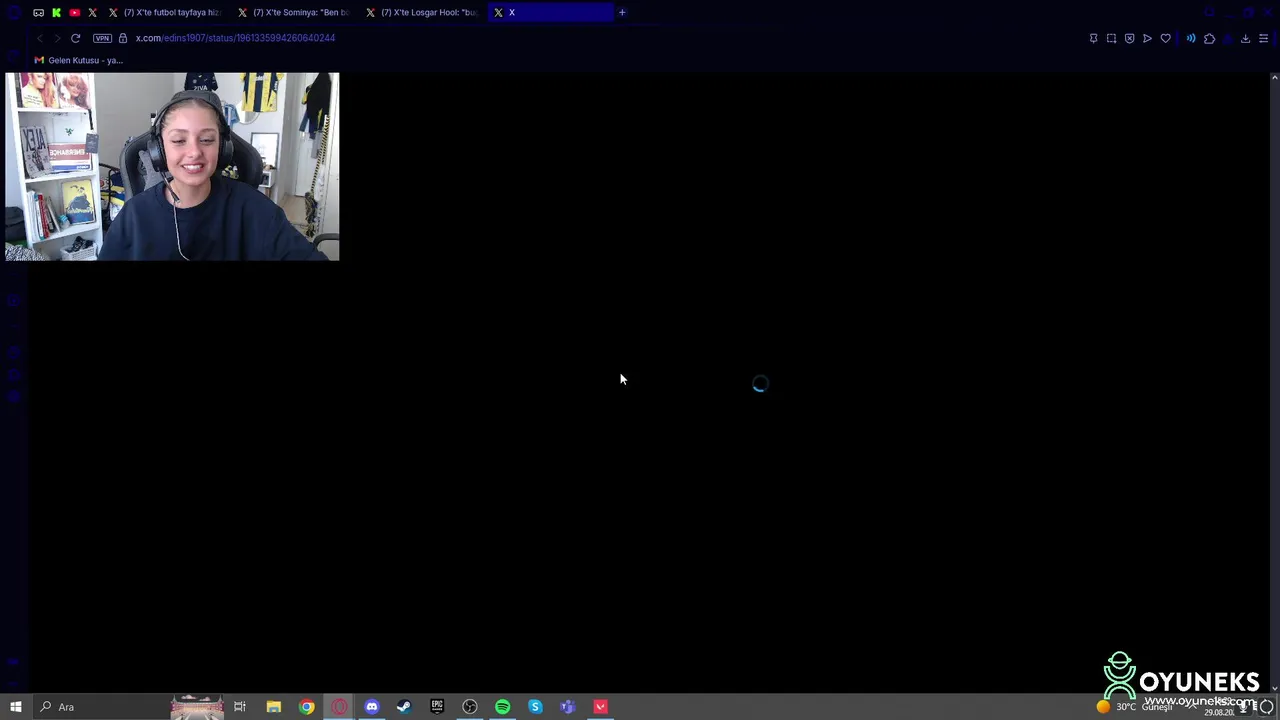Screen dimensions: 1280x720
Task: Open OBS Studio from the taskbar
Action: [x=470, y=707]
